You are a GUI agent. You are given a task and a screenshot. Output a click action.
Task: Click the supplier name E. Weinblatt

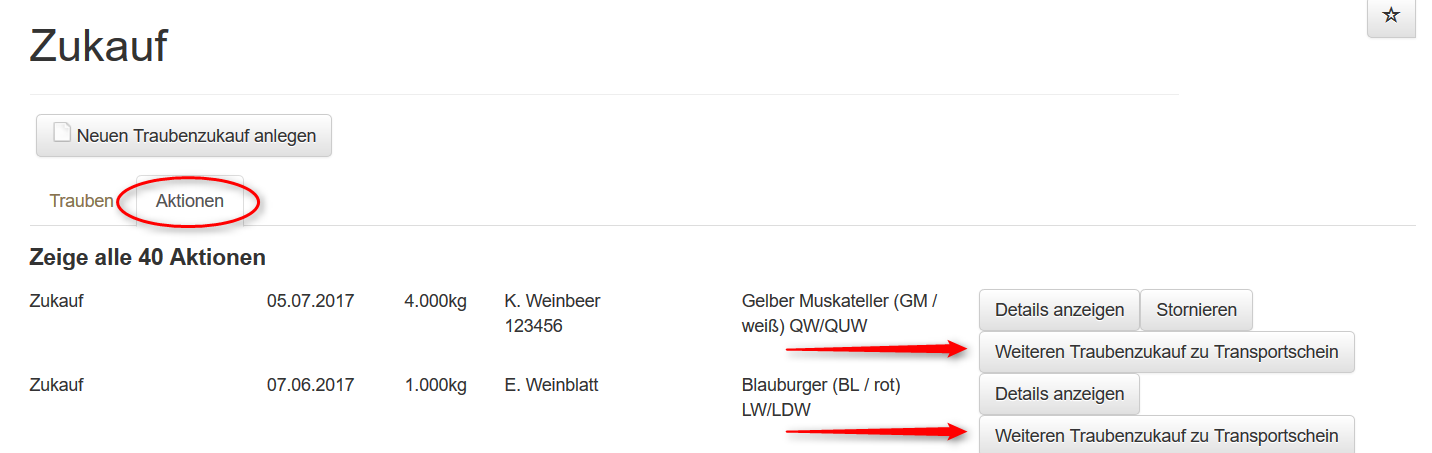point(551,385)
